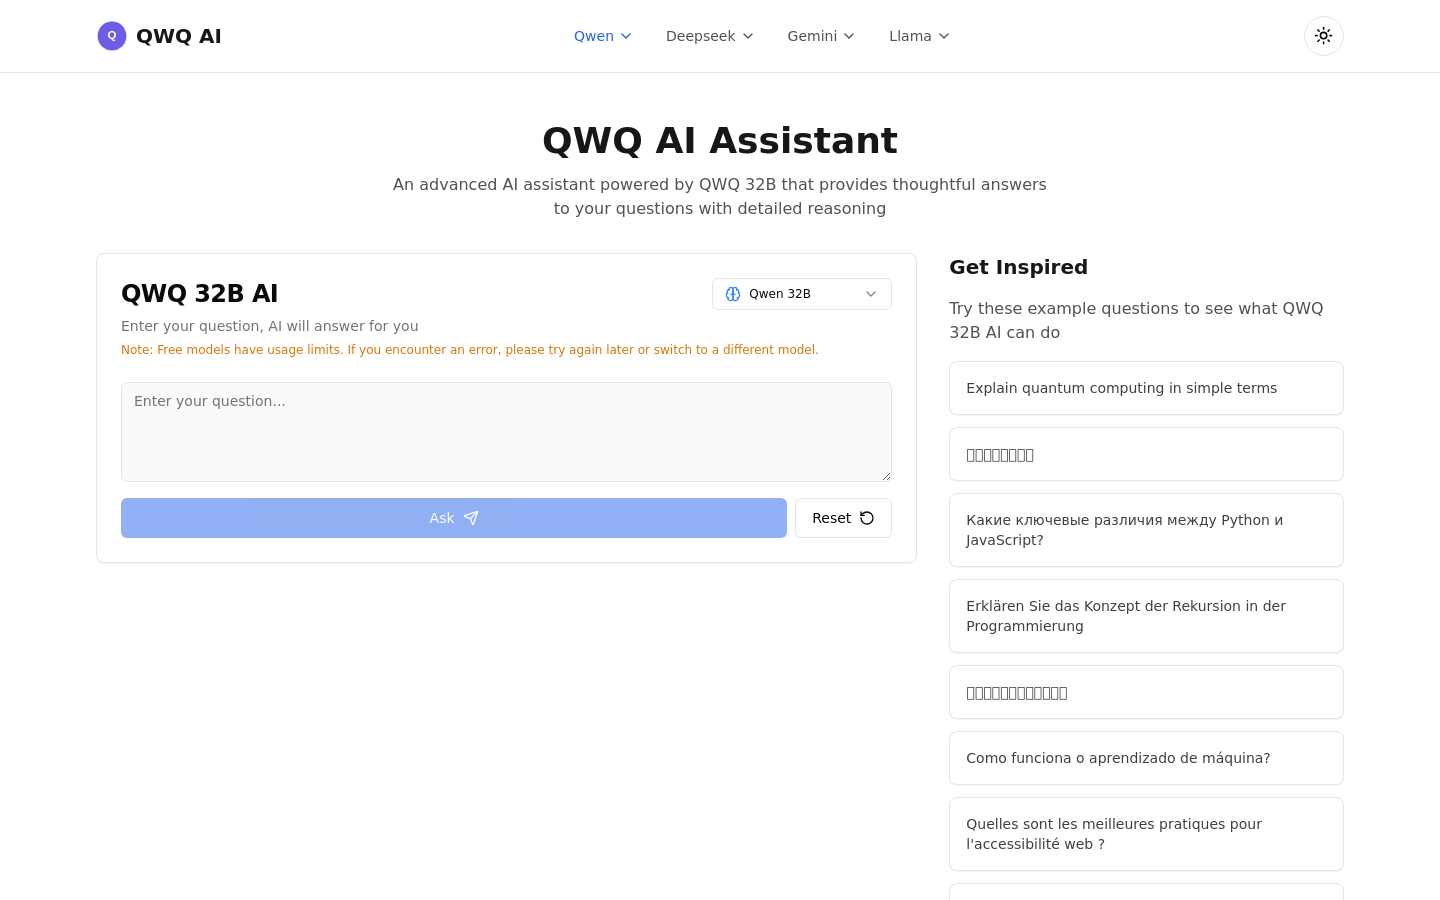Open the Qwen navigation dropdown

click(602, 36)
